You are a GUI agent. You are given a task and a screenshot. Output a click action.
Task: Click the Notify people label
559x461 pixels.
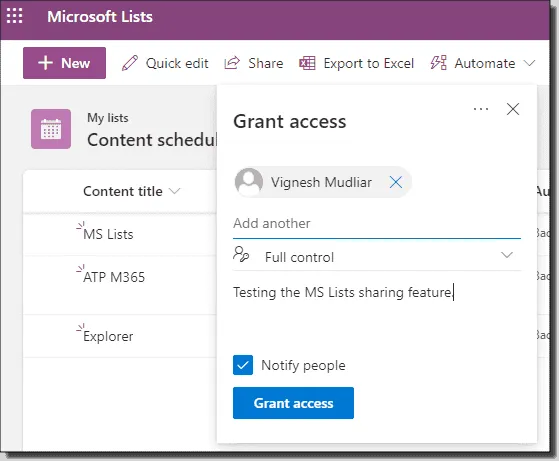pos(303,365)
